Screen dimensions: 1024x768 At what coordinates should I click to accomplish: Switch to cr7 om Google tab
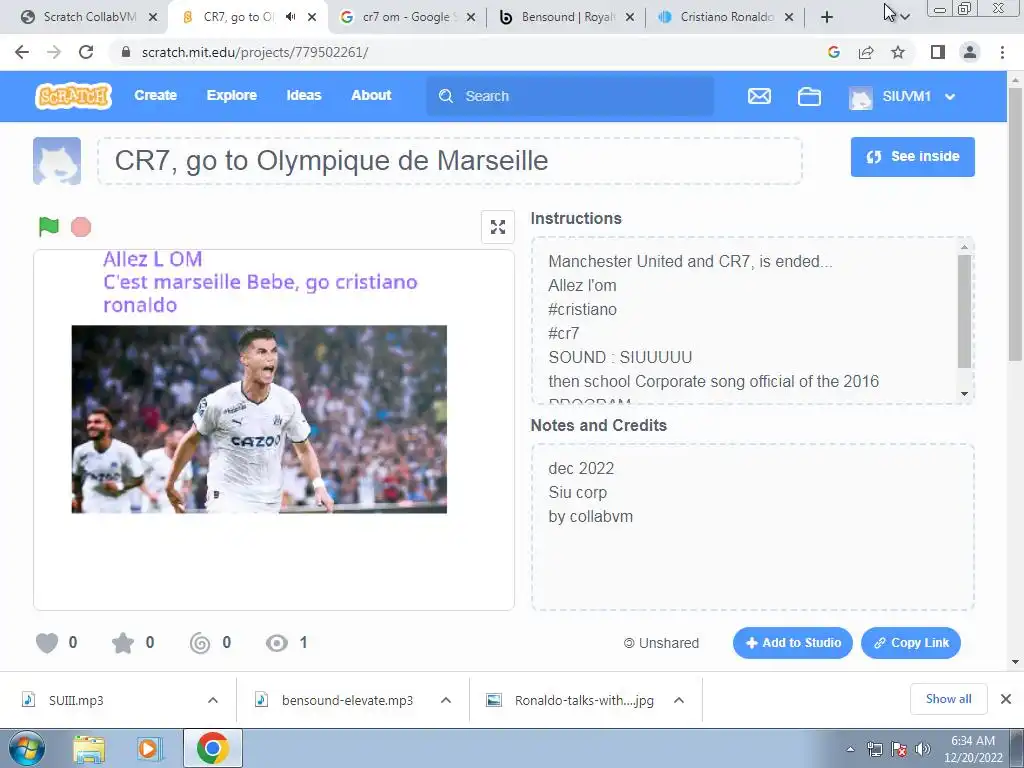point(406,17)
